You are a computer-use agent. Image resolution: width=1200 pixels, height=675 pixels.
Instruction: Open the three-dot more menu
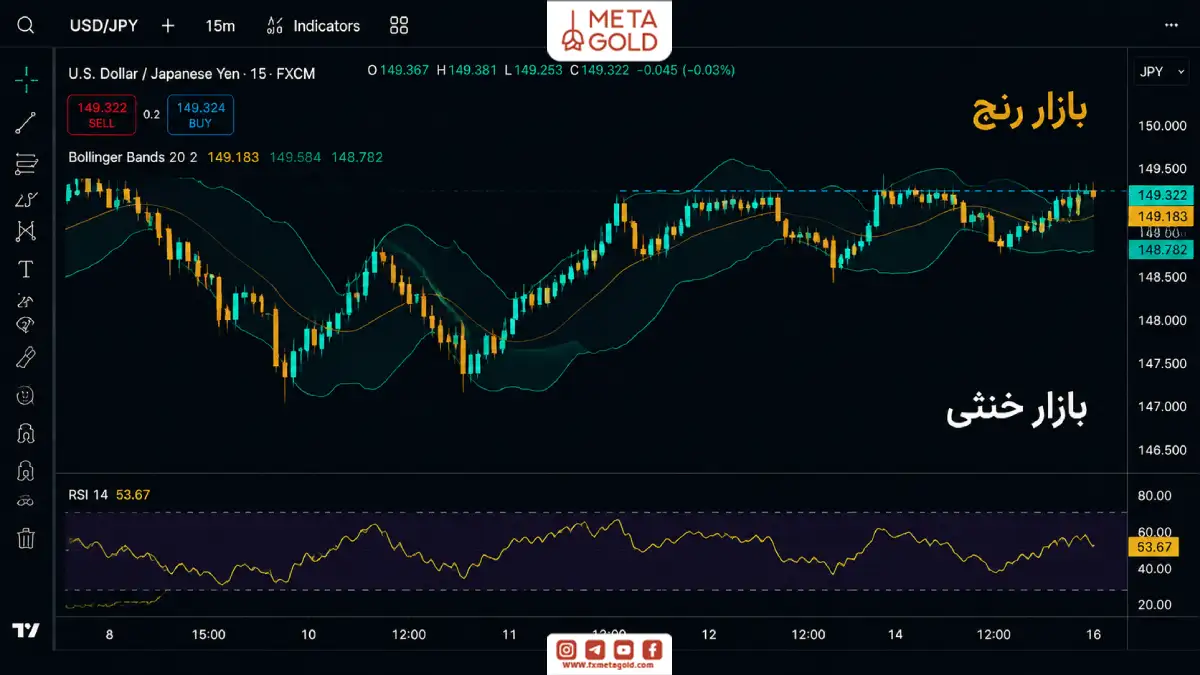click(1171, 25)
